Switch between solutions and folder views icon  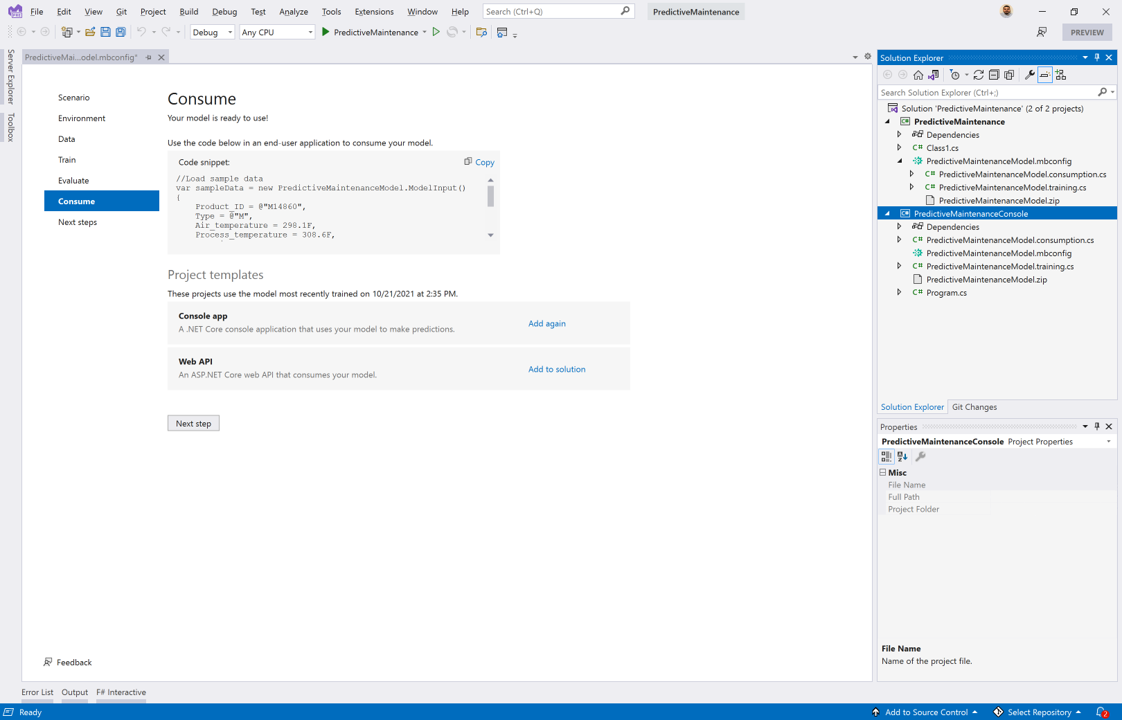[934, 75]
